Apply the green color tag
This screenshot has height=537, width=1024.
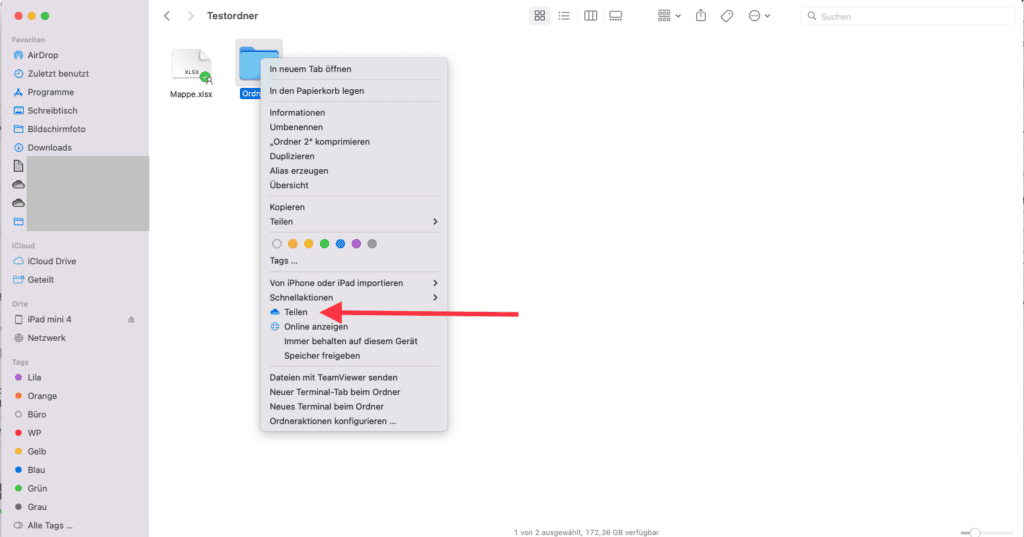(x=325, y=244)
